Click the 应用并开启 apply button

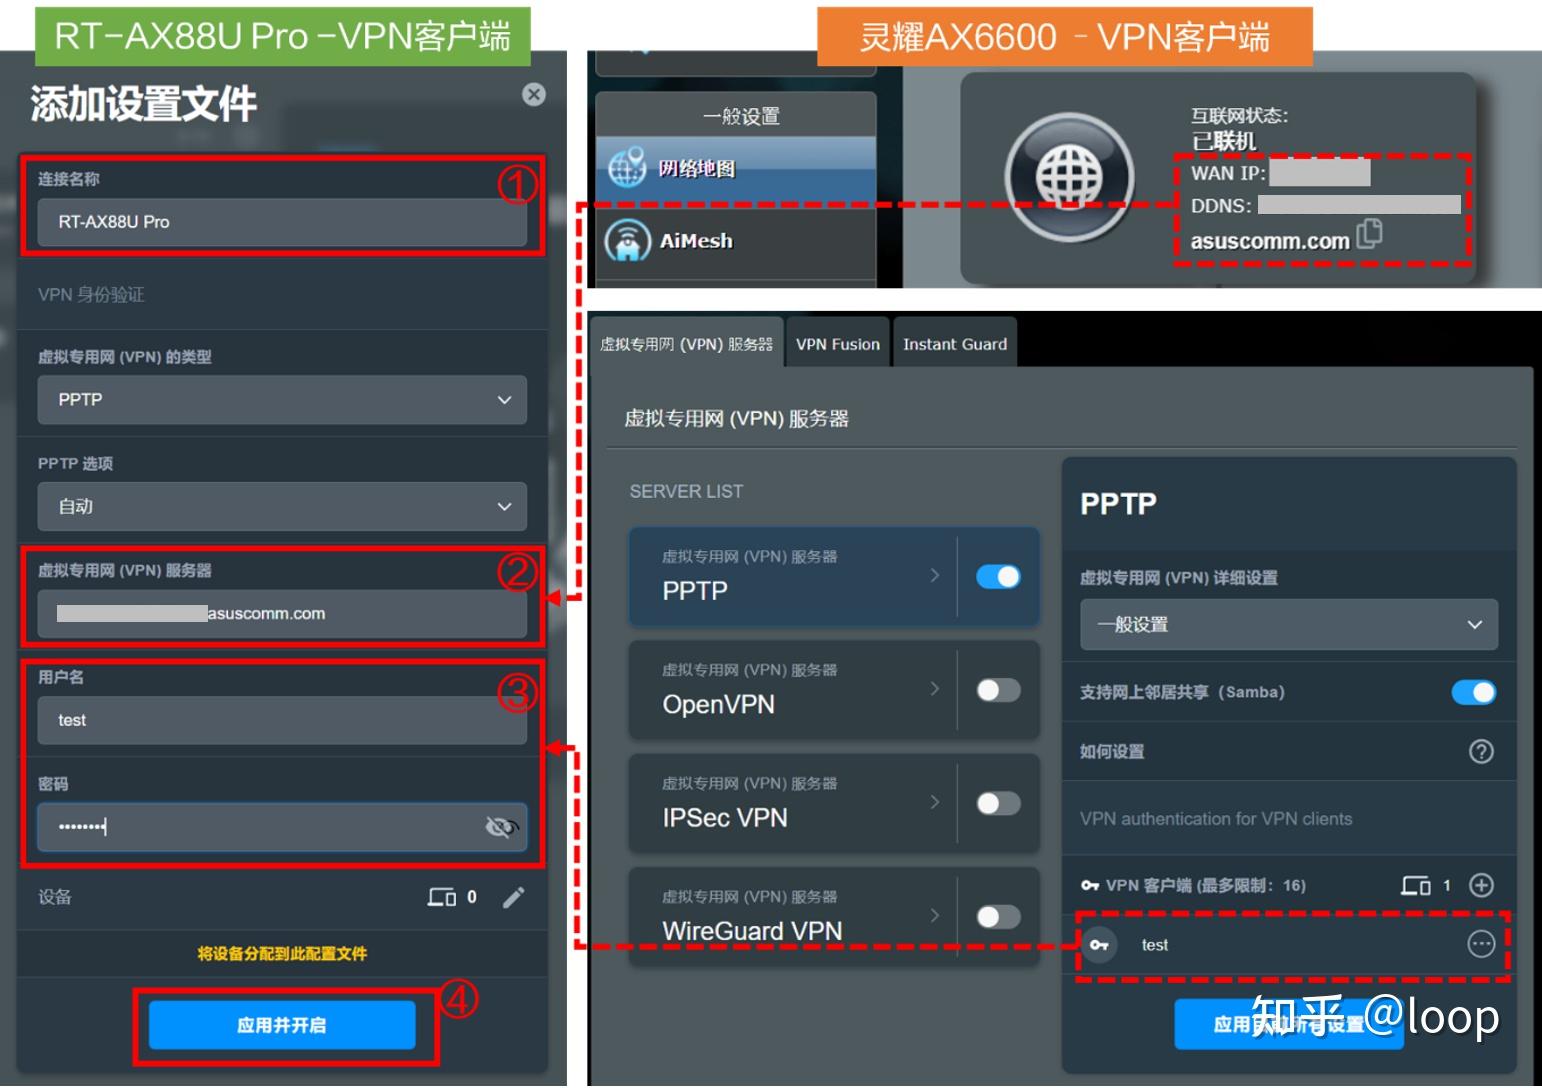click(283, 1024)
